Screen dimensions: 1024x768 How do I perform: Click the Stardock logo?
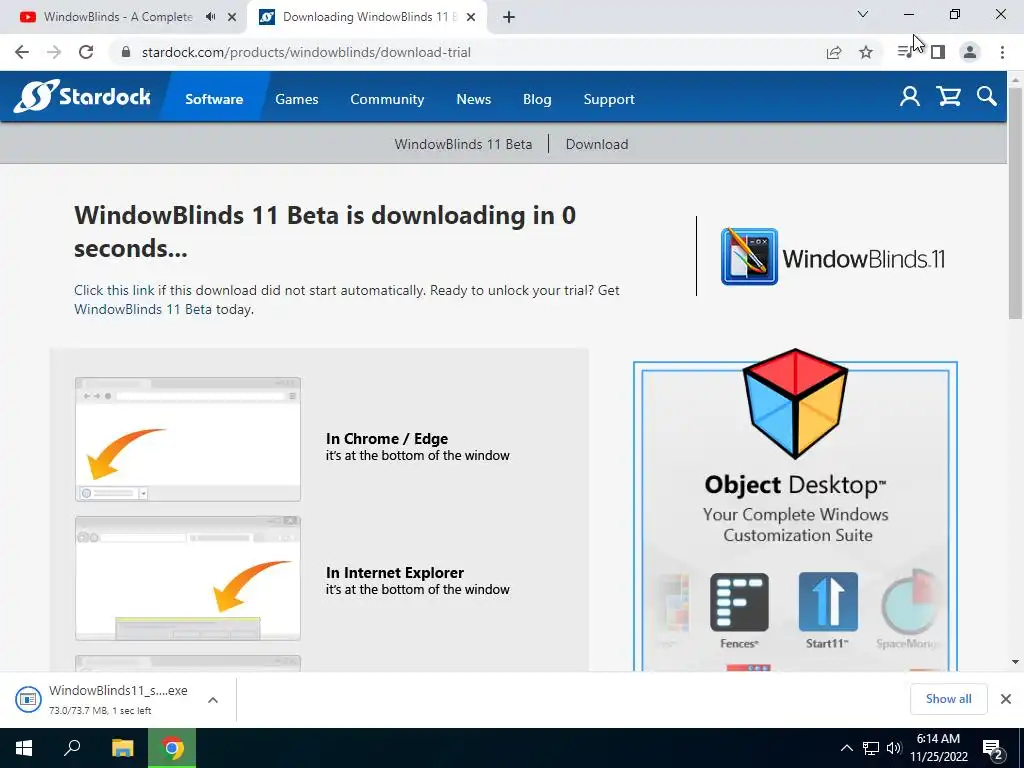82,97
